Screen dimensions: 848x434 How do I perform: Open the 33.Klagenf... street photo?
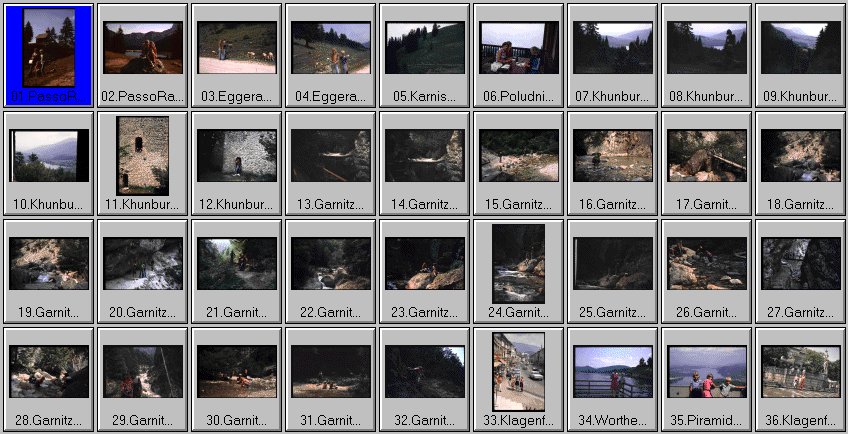(519, 371)
